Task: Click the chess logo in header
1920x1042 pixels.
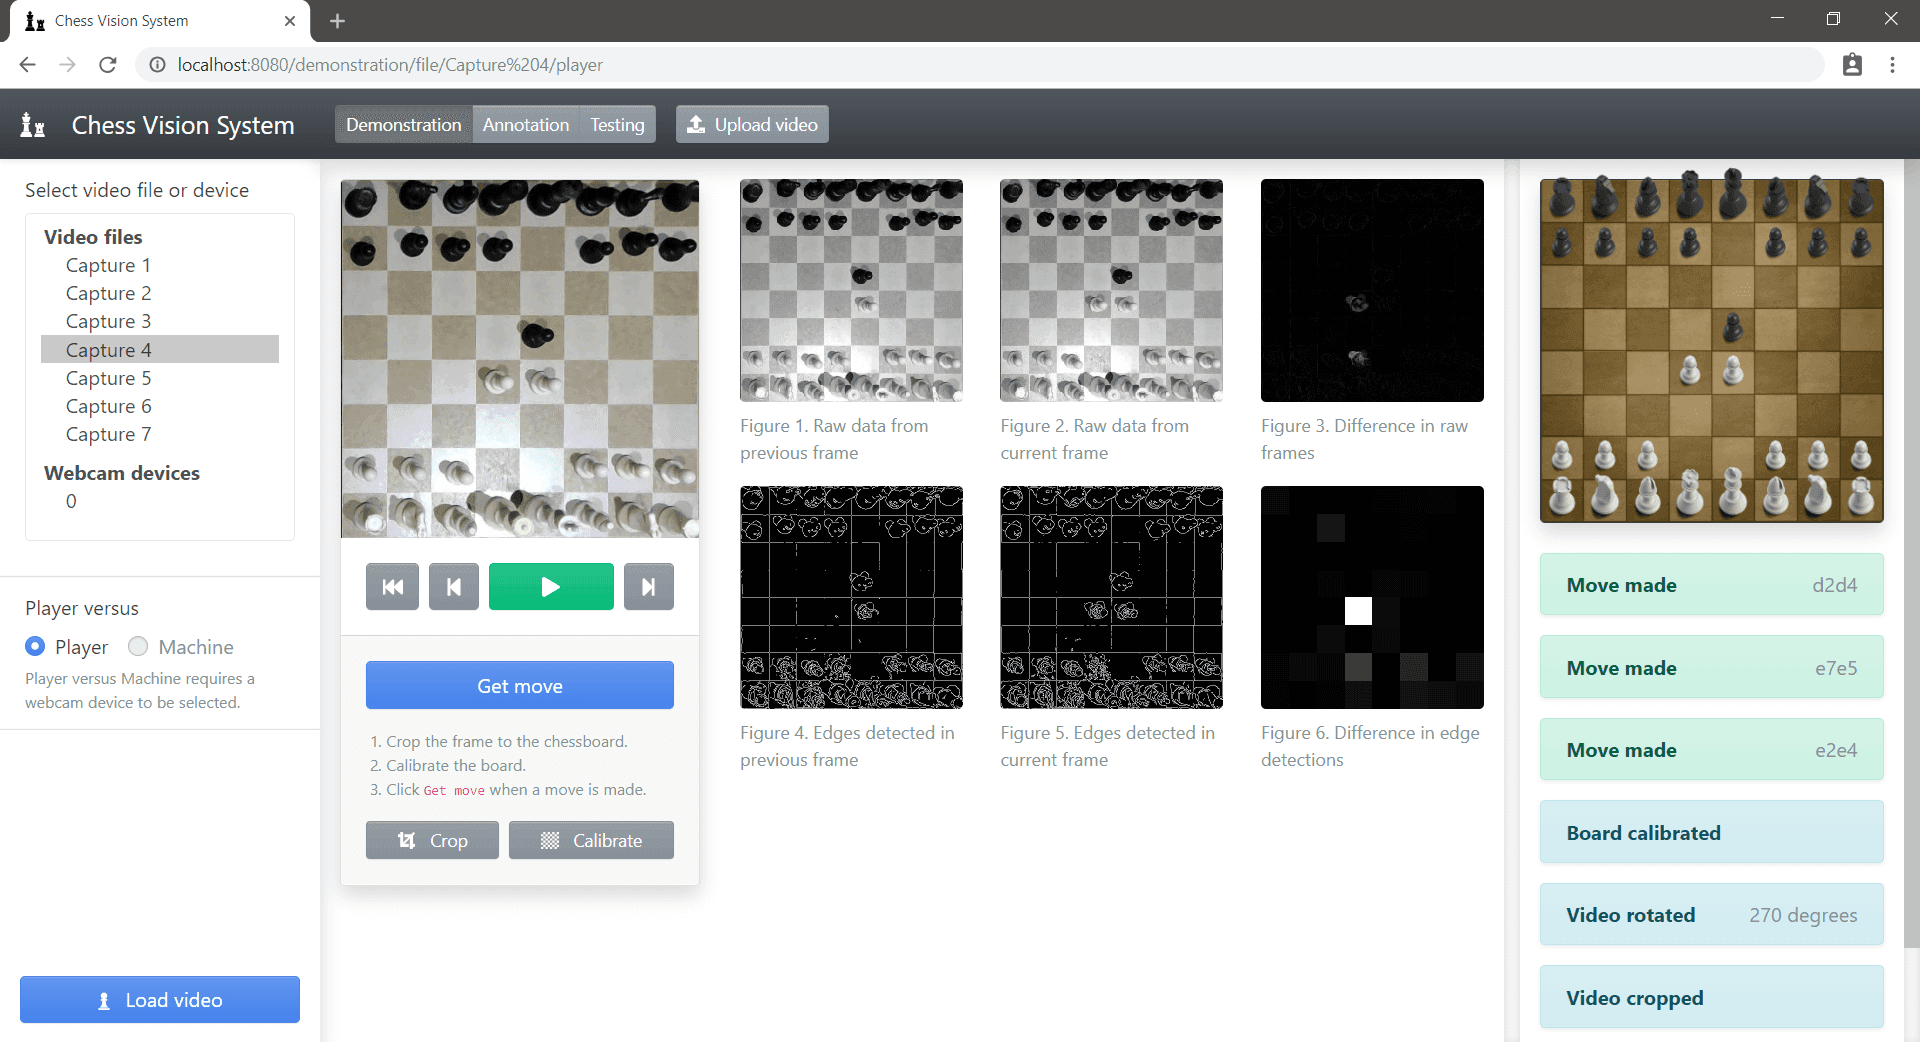Action: tap(33, 125)
